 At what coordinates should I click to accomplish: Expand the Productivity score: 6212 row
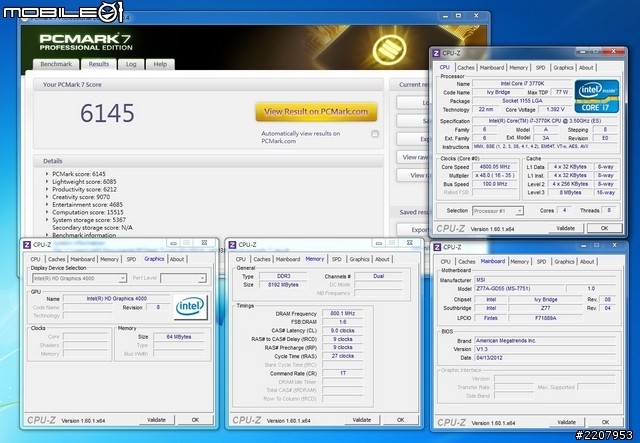point(47,189)
